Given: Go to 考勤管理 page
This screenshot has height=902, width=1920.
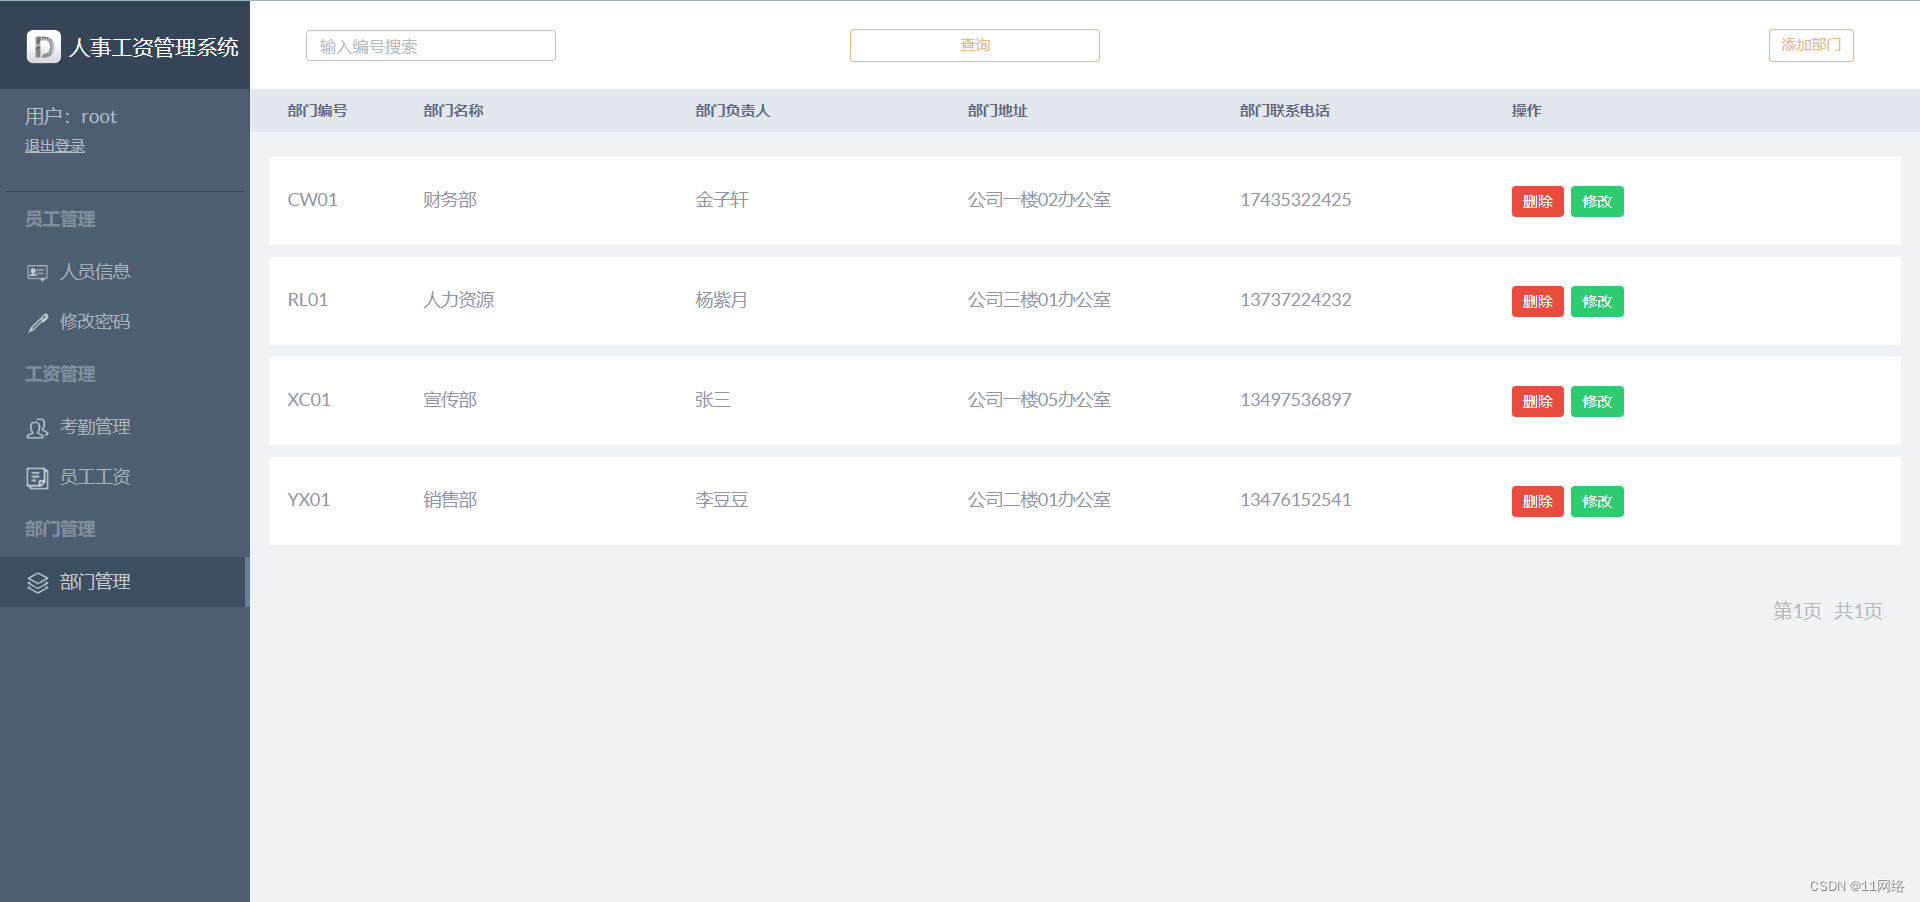Looking at the screenshot, I should click(124, 427).
